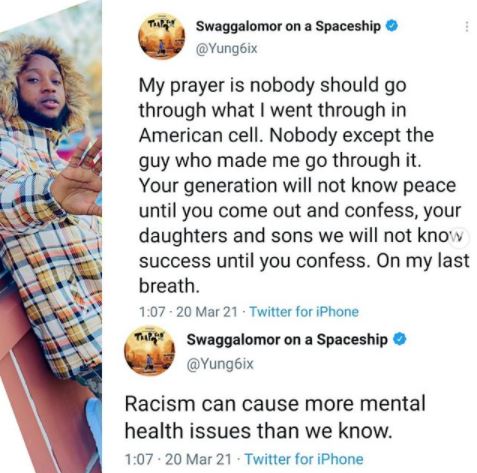The image size is (477, 473).
Task: Click the fur-hooded face in the photo
Action: click(42, 87)
